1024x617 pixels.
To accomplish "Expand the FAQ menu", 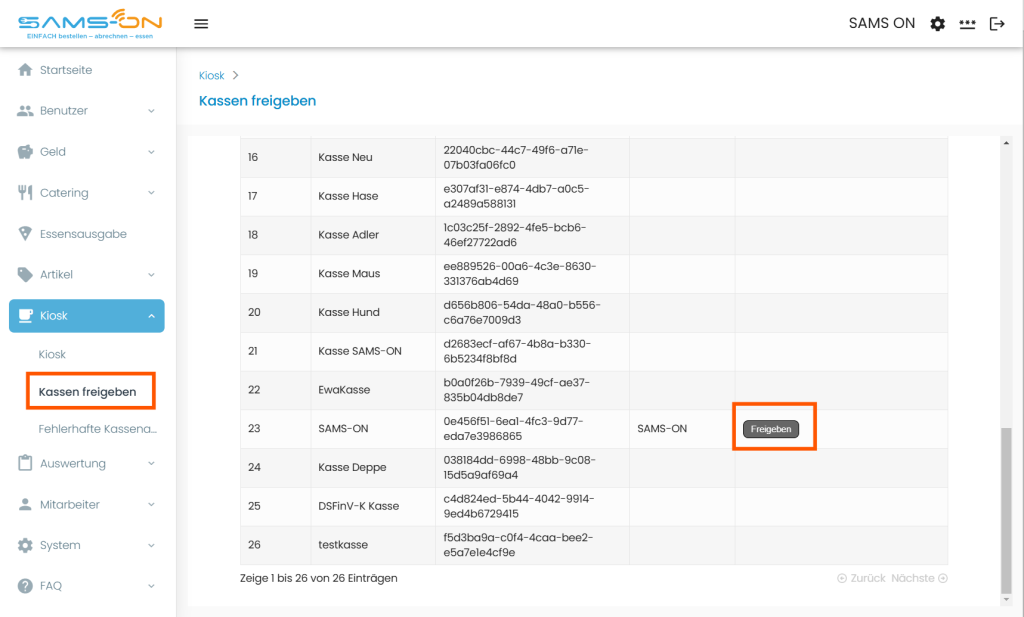I will 87,586.
